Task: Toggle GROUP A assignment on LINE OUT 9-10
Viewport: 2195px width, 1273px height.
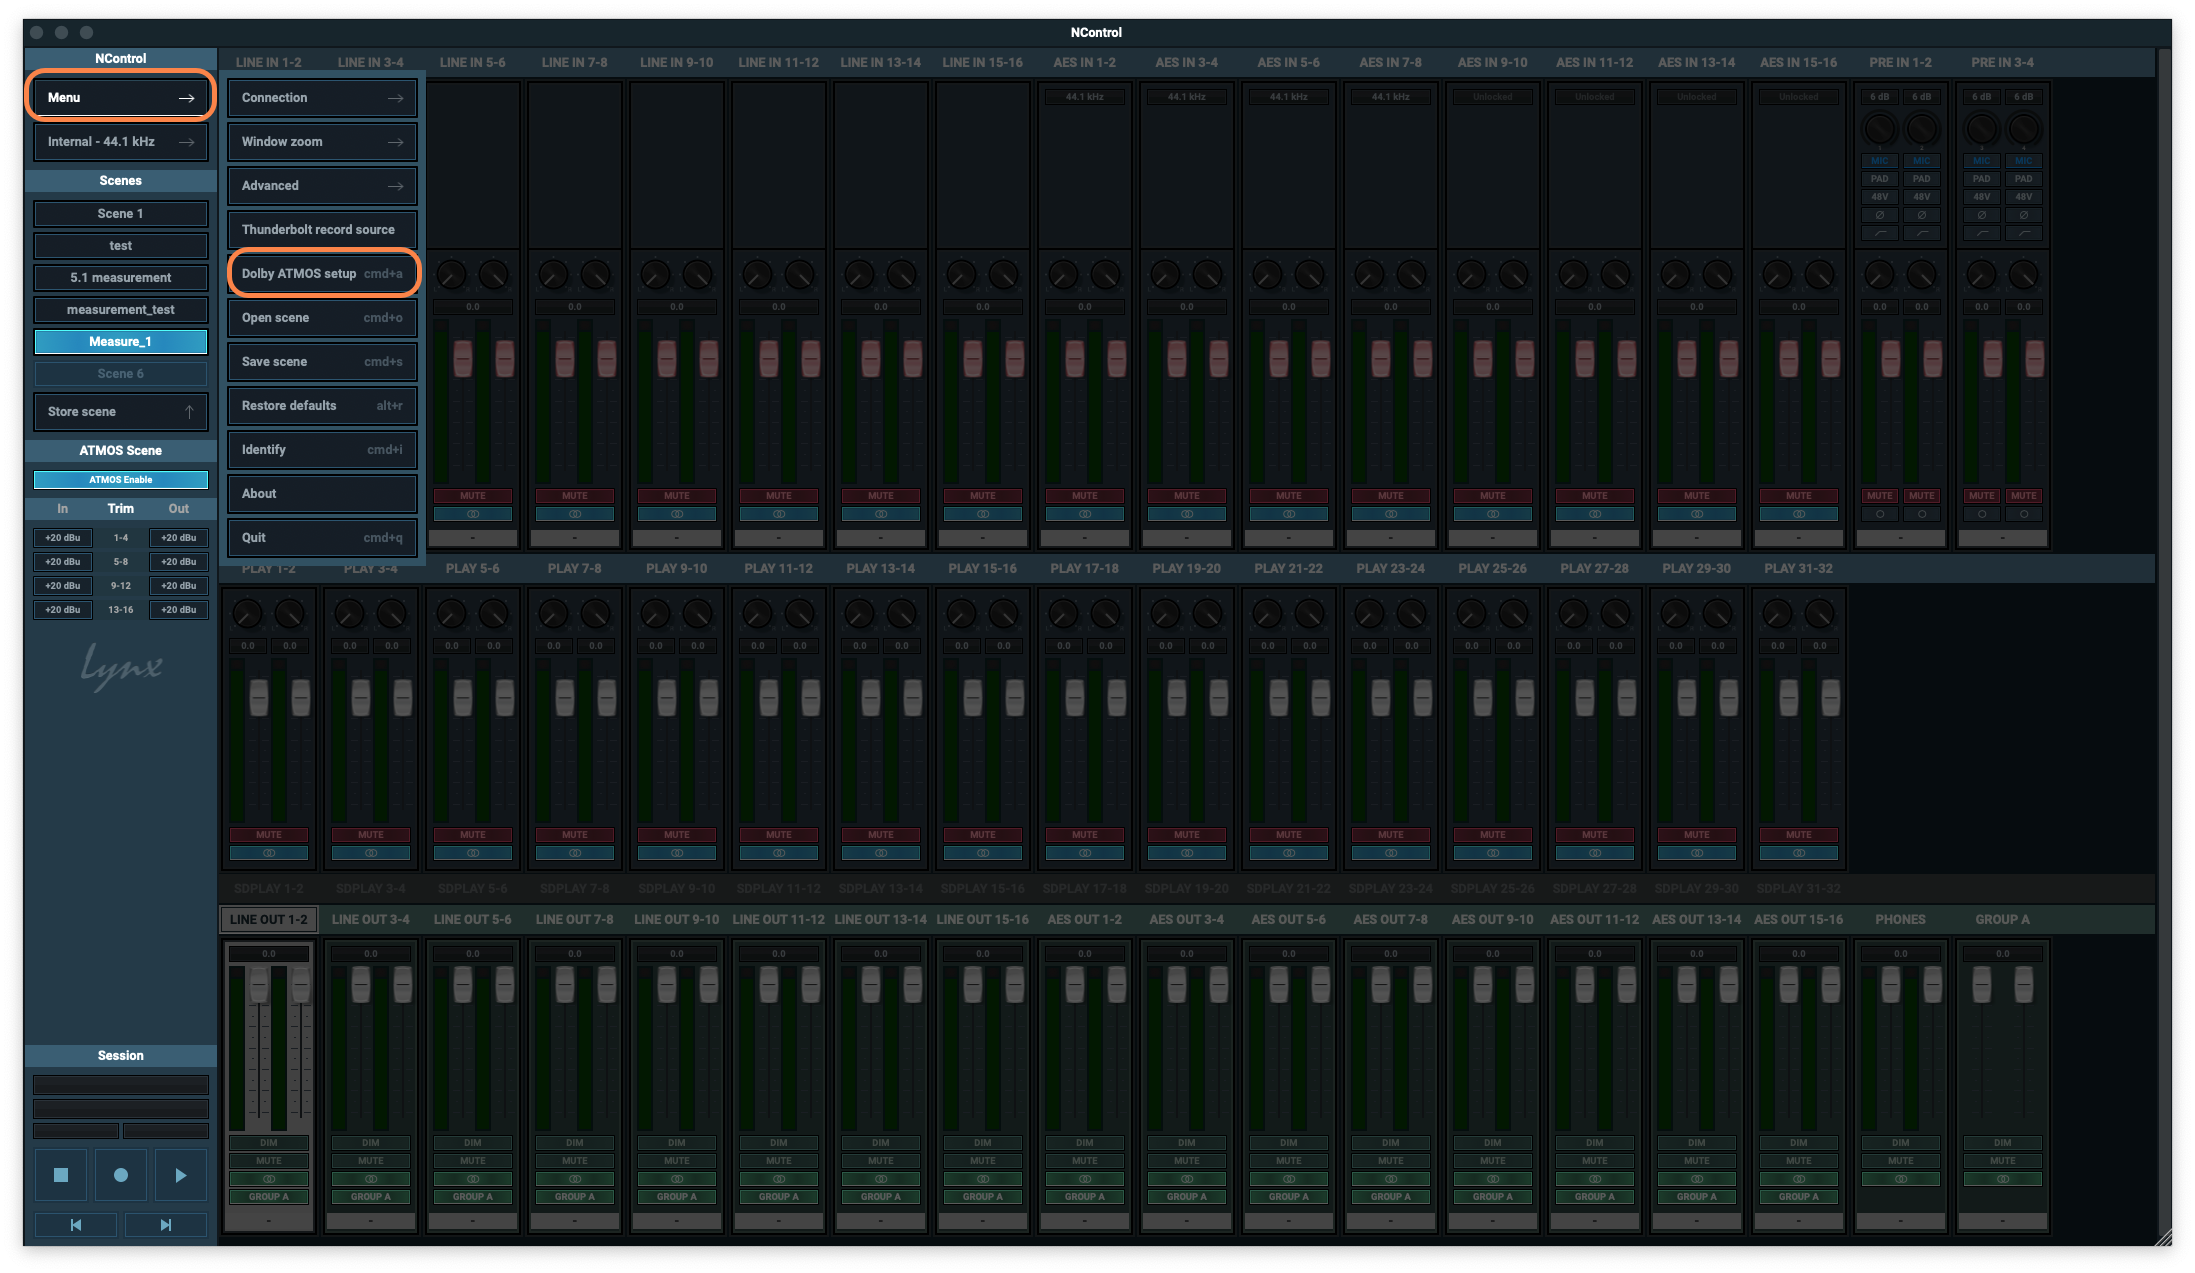Action: 677,1197
